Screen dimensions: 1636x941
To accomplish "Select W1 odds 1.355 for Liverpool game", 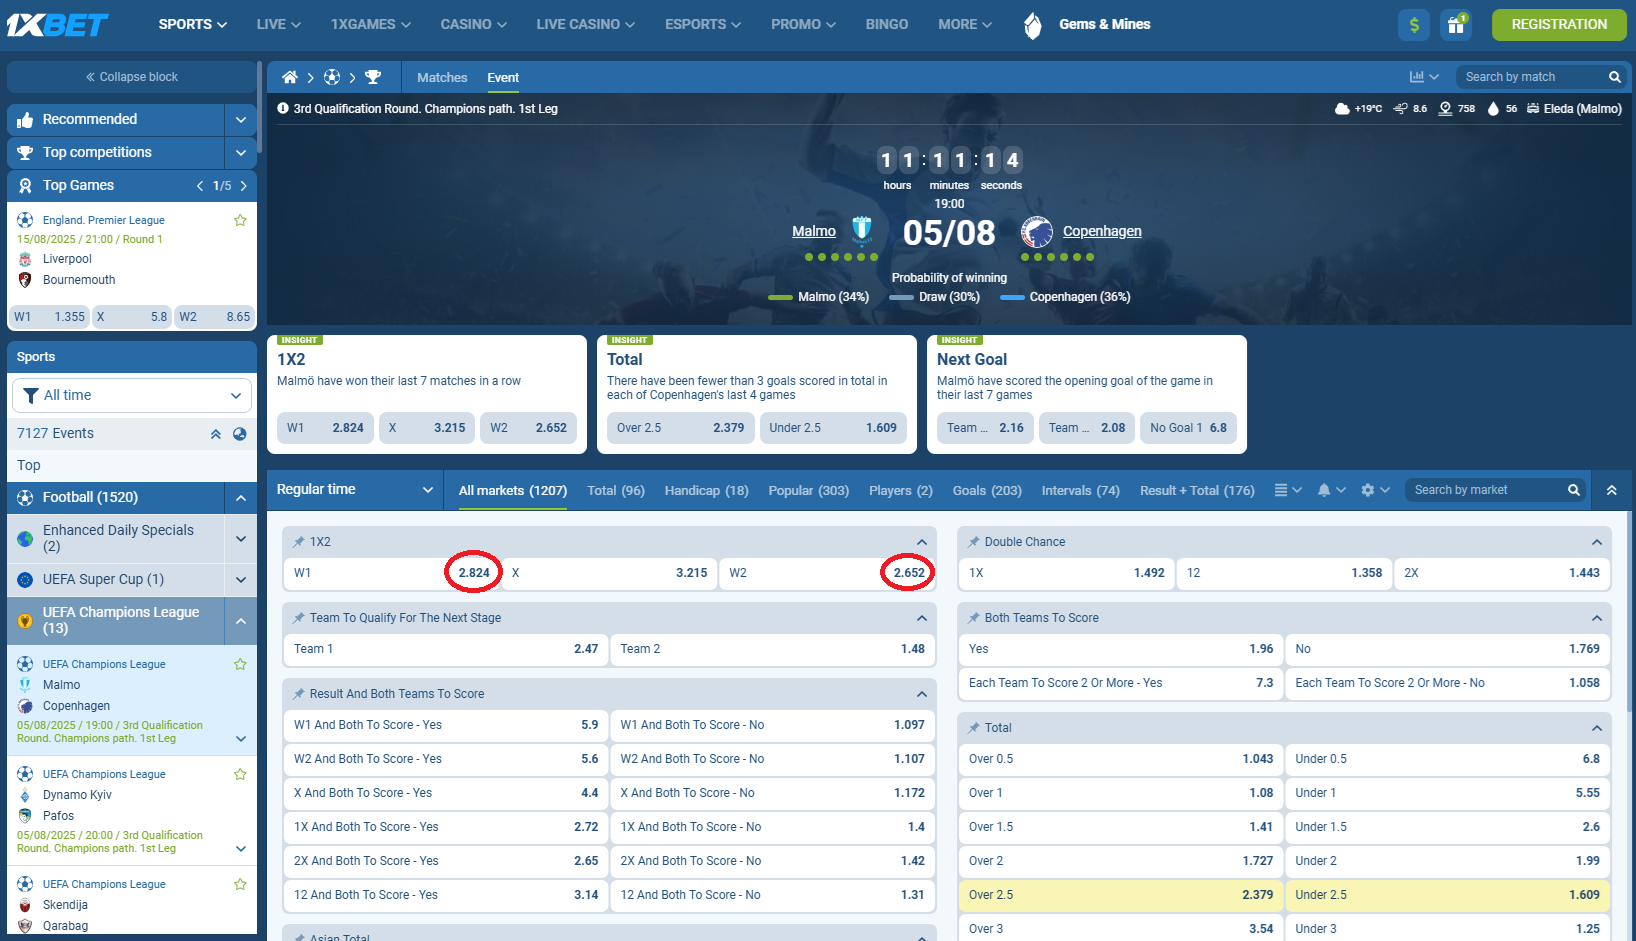I will click(50, 317).
